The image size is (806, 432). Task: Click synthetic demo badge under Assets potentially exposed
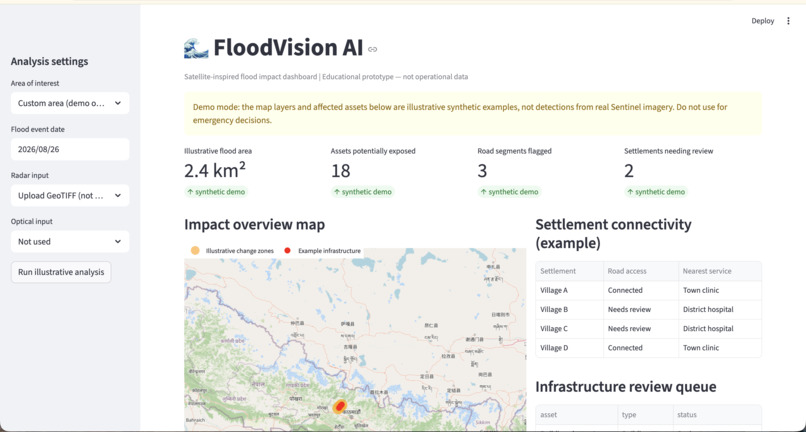tap(363, 192)
